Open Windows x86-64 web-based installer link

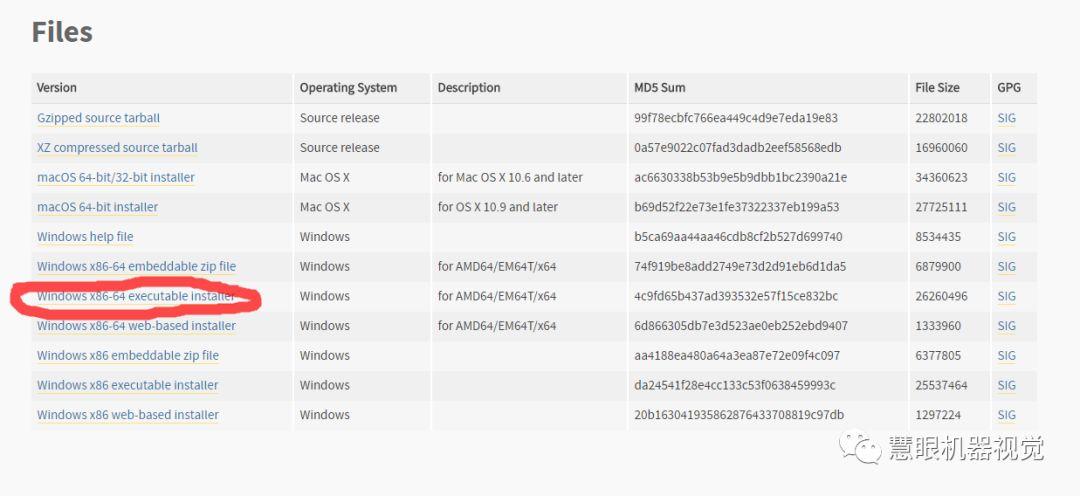click(x=136, y=325)
